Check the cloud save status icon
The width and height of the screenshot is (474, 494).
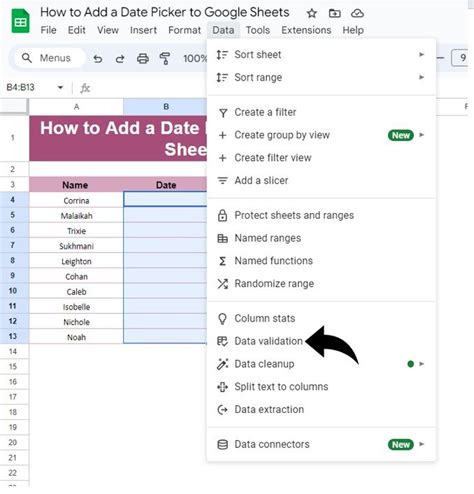coord(357,14)
